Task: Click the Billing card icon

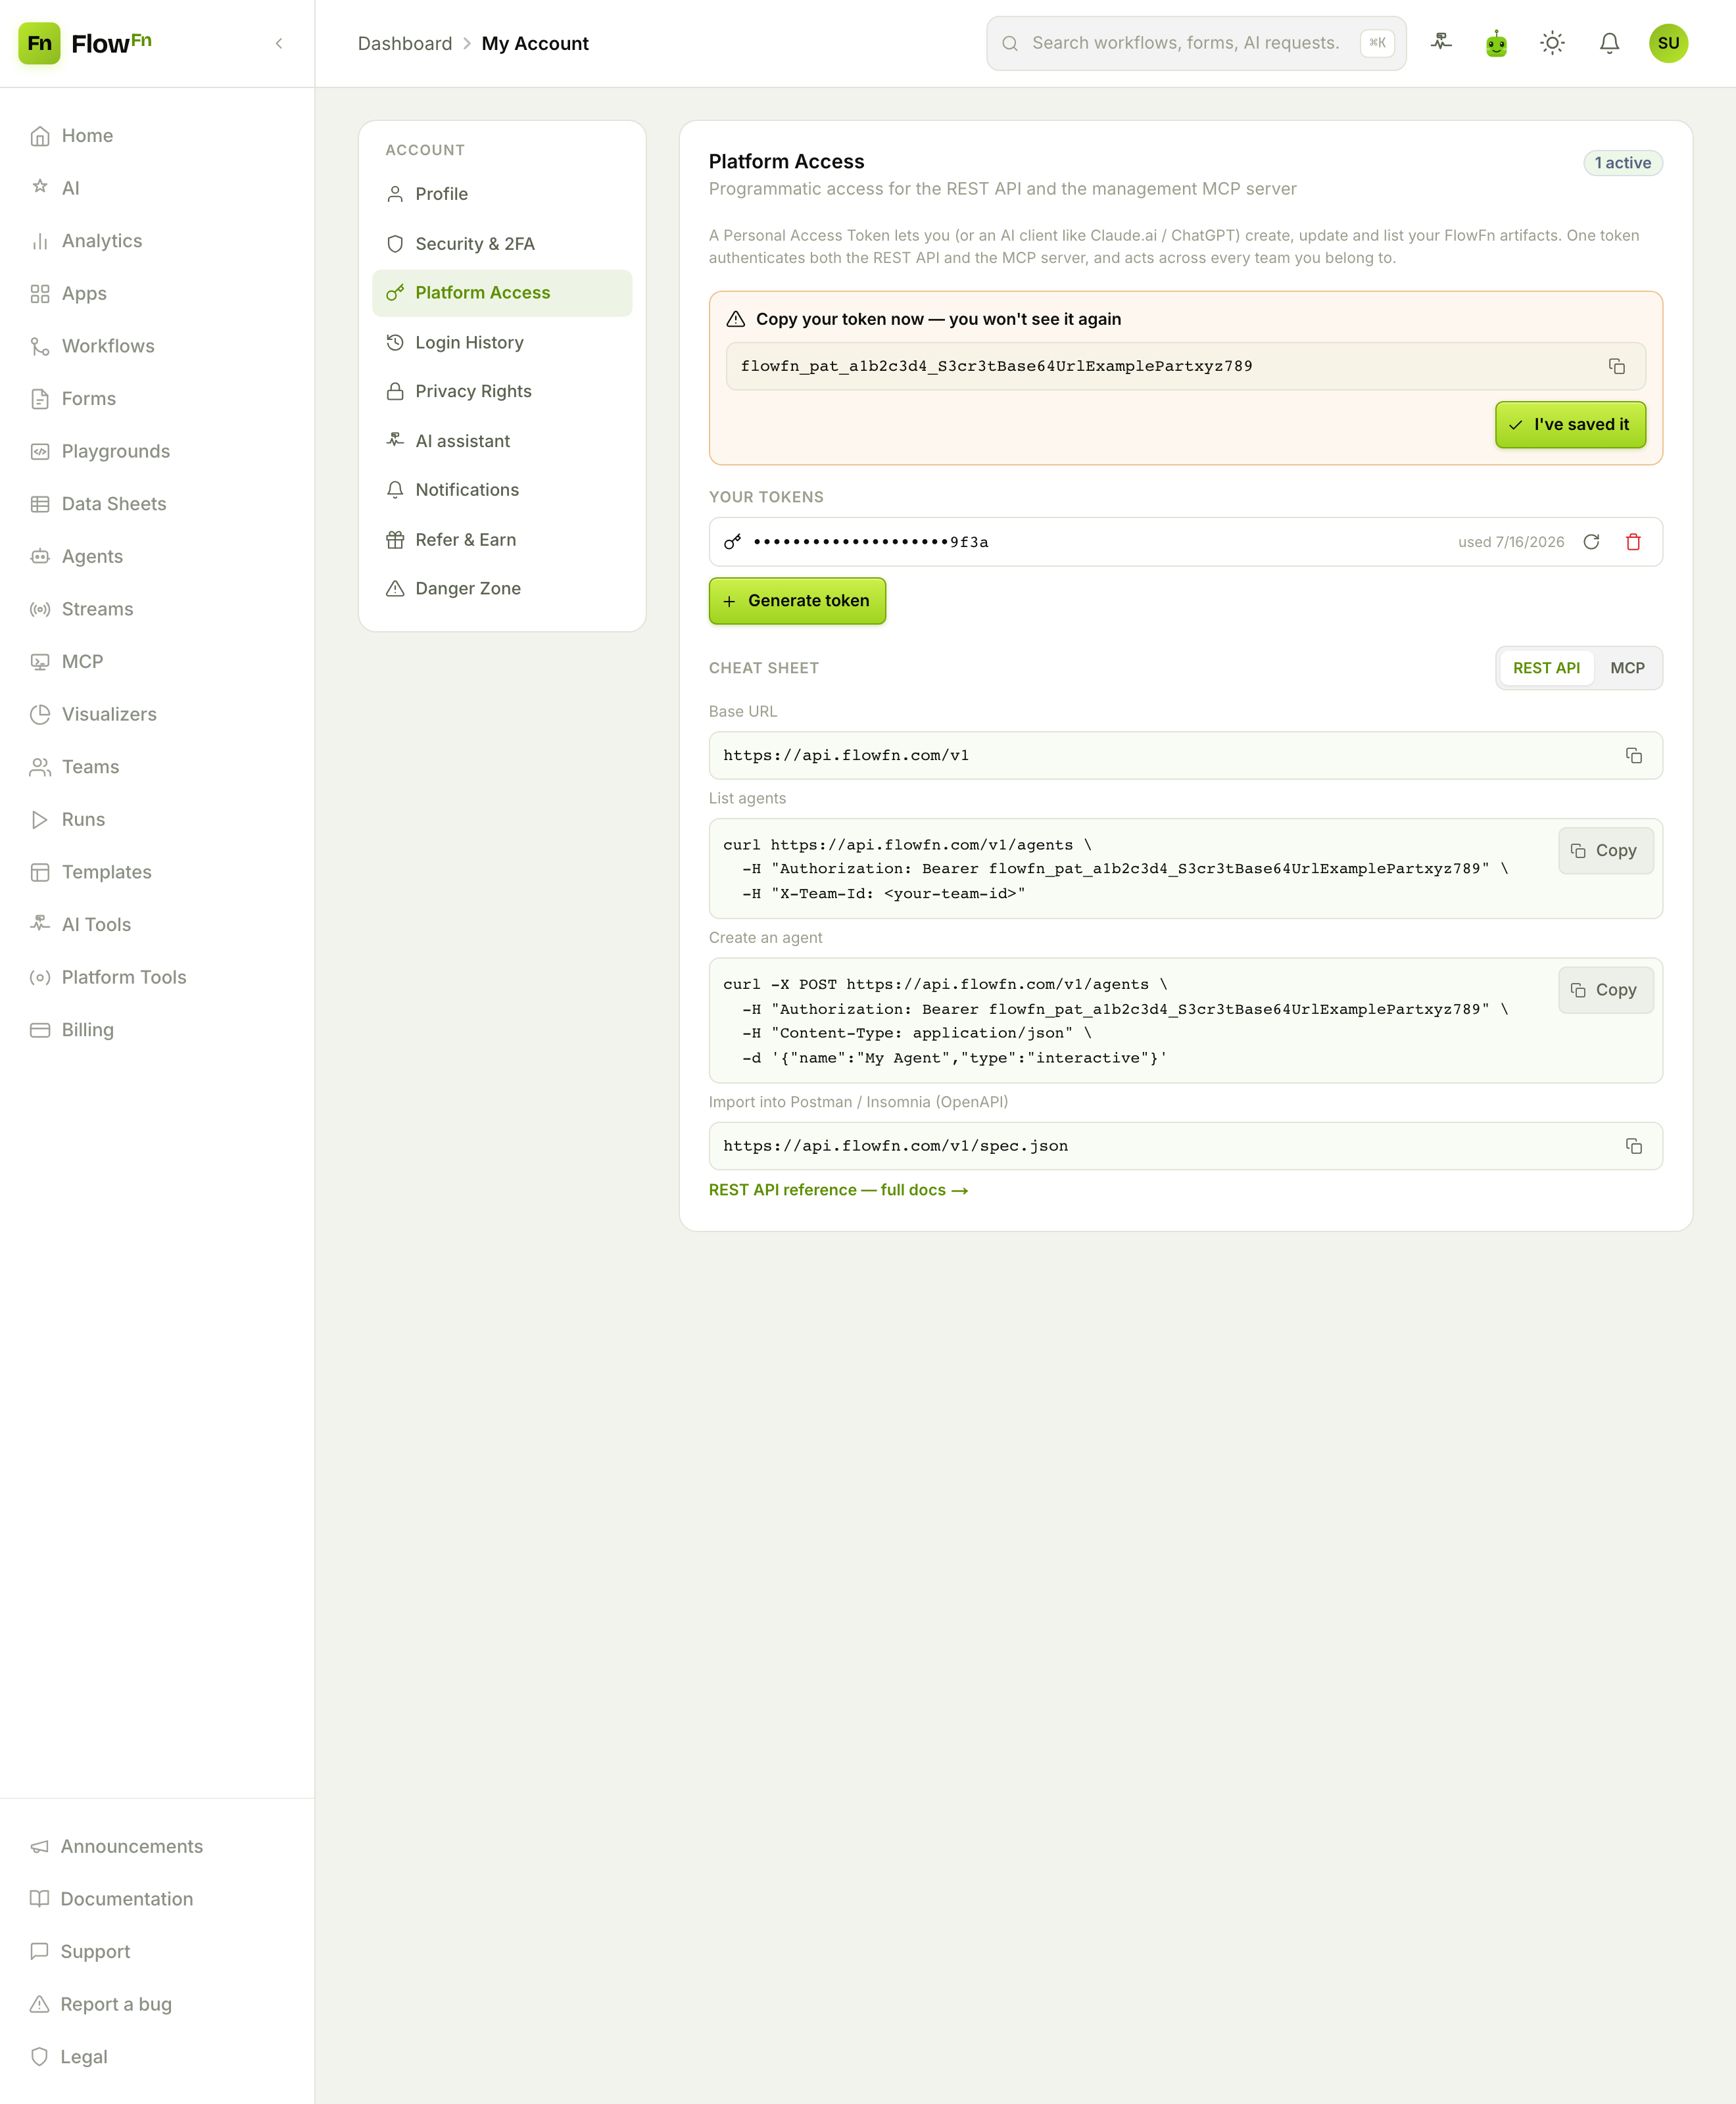Action: (40, 1030)
